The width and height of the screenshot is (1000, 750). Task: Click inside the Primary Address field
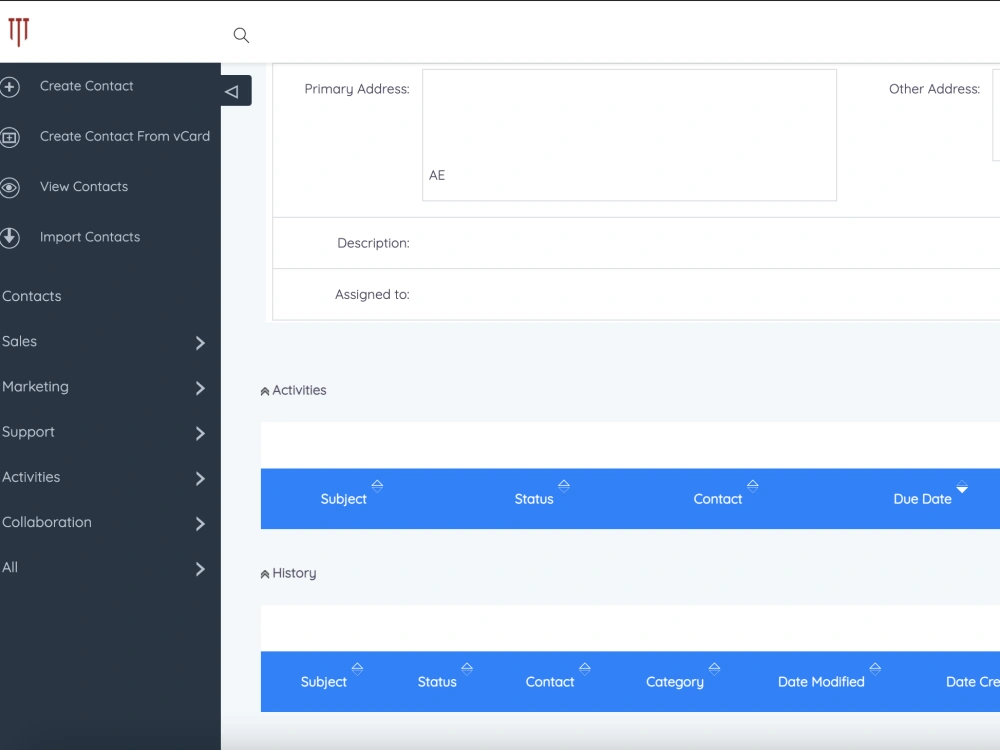coord(629,135)
